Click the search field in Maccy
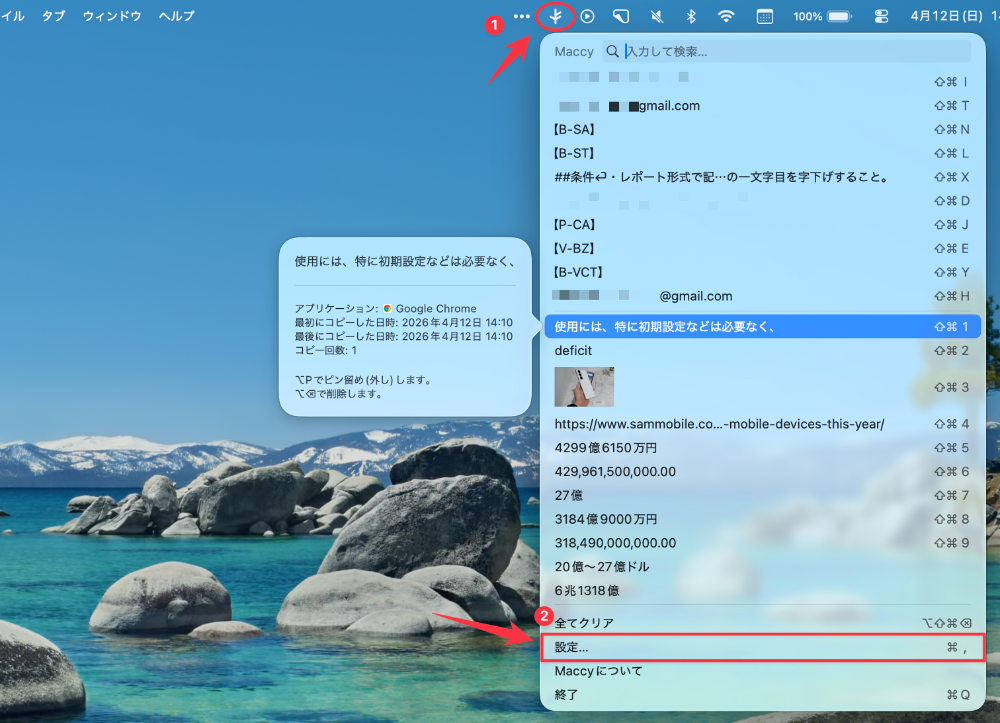Viewport: 1000px width, 723px height. click(795, 51)
